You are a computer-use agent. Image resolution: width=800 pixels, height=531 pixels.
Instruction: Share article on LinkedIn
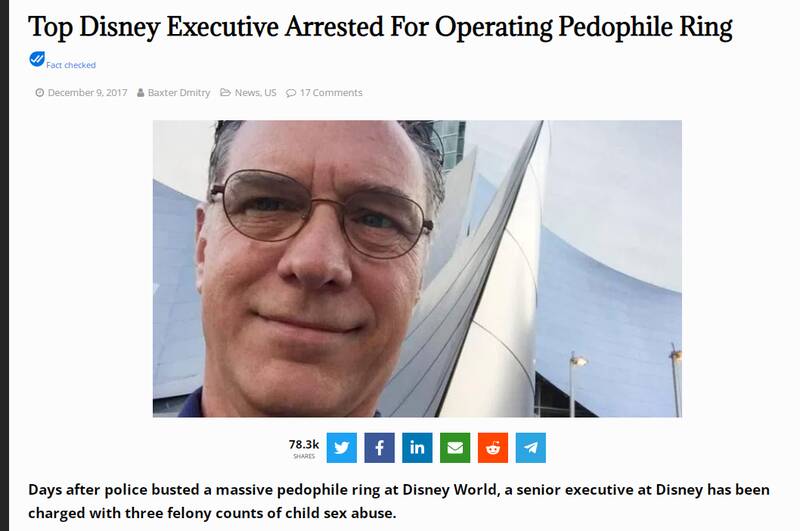click(x=417, y=448)
